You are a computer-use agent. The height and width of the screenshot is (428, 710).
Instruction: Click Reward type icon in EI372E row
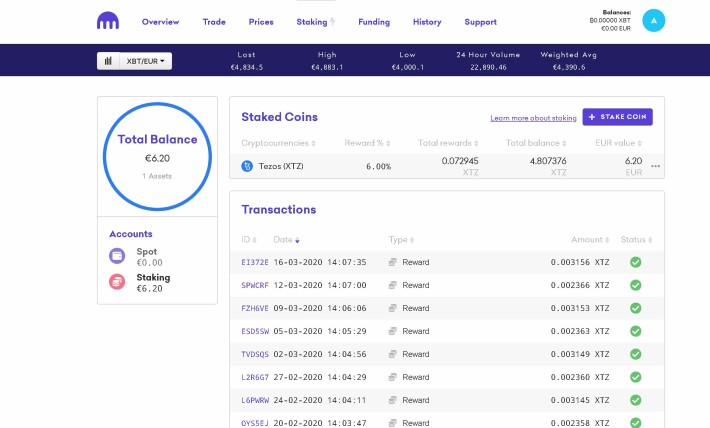click(393, 262)
